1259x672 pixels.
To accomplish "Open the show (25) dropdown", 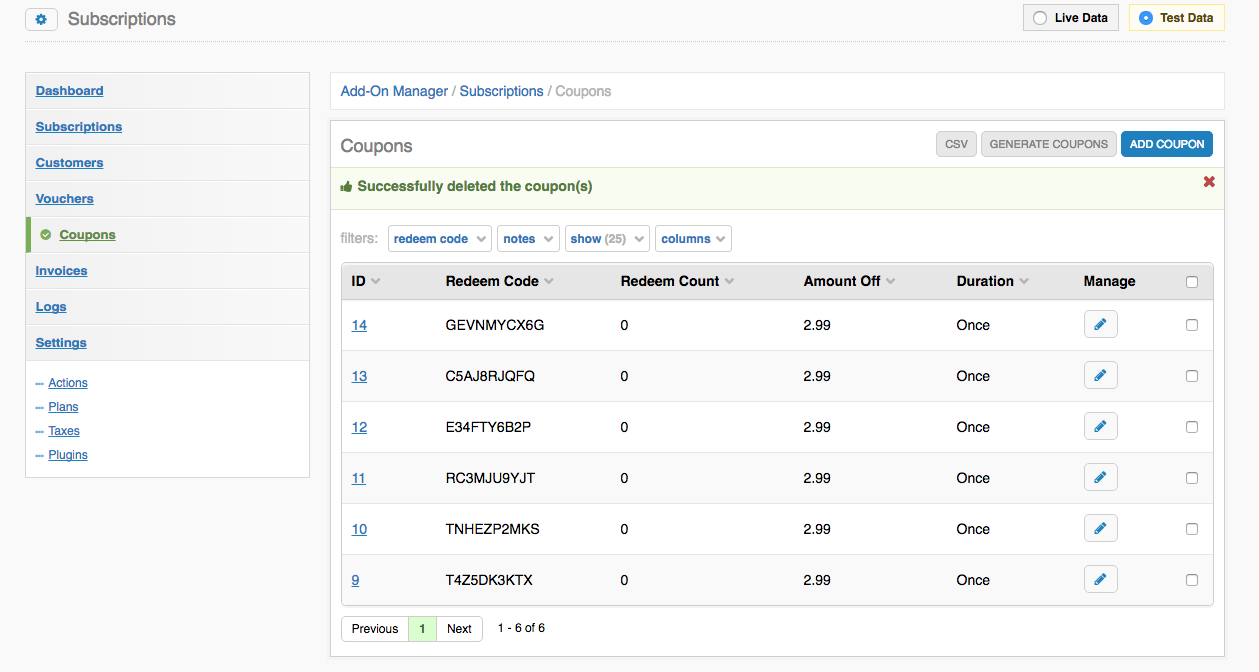I will pyautogui.click(x=607, y=239).
